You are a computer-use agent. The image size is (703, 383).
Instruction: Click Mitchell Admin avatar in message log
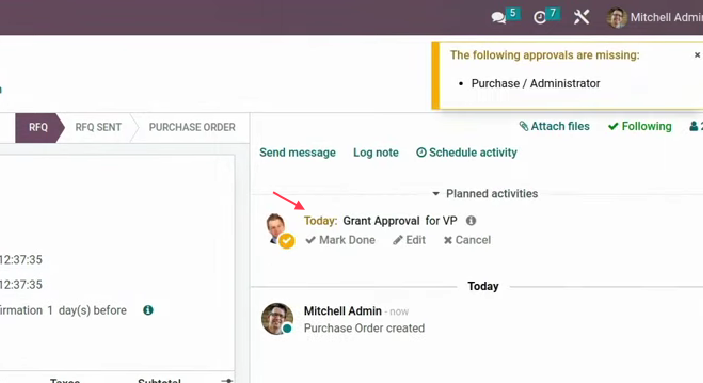(x=277, y=319)
